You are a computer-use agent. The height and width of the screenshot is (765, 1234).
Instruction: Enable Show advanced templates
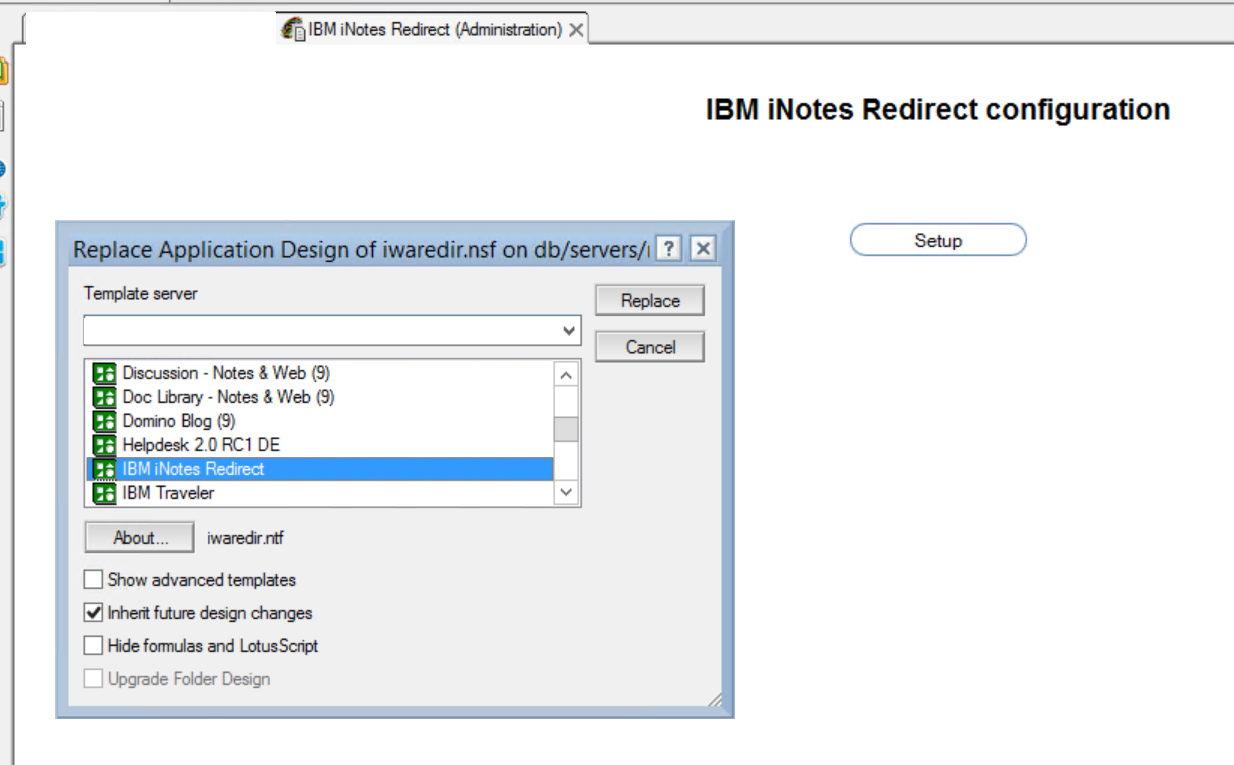pyautogui.click(x=93, y=580)
